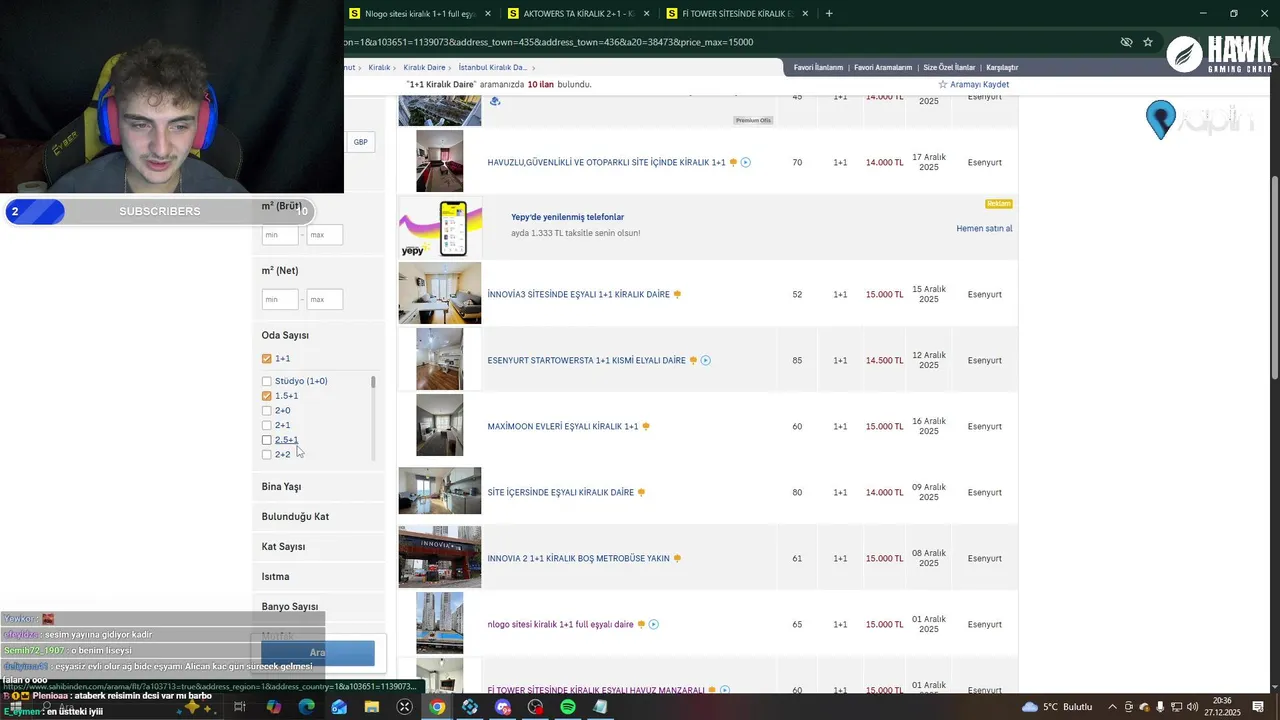
Task: Expand the Banyo Sayısı filter section
Action: (x=318, y=607)
